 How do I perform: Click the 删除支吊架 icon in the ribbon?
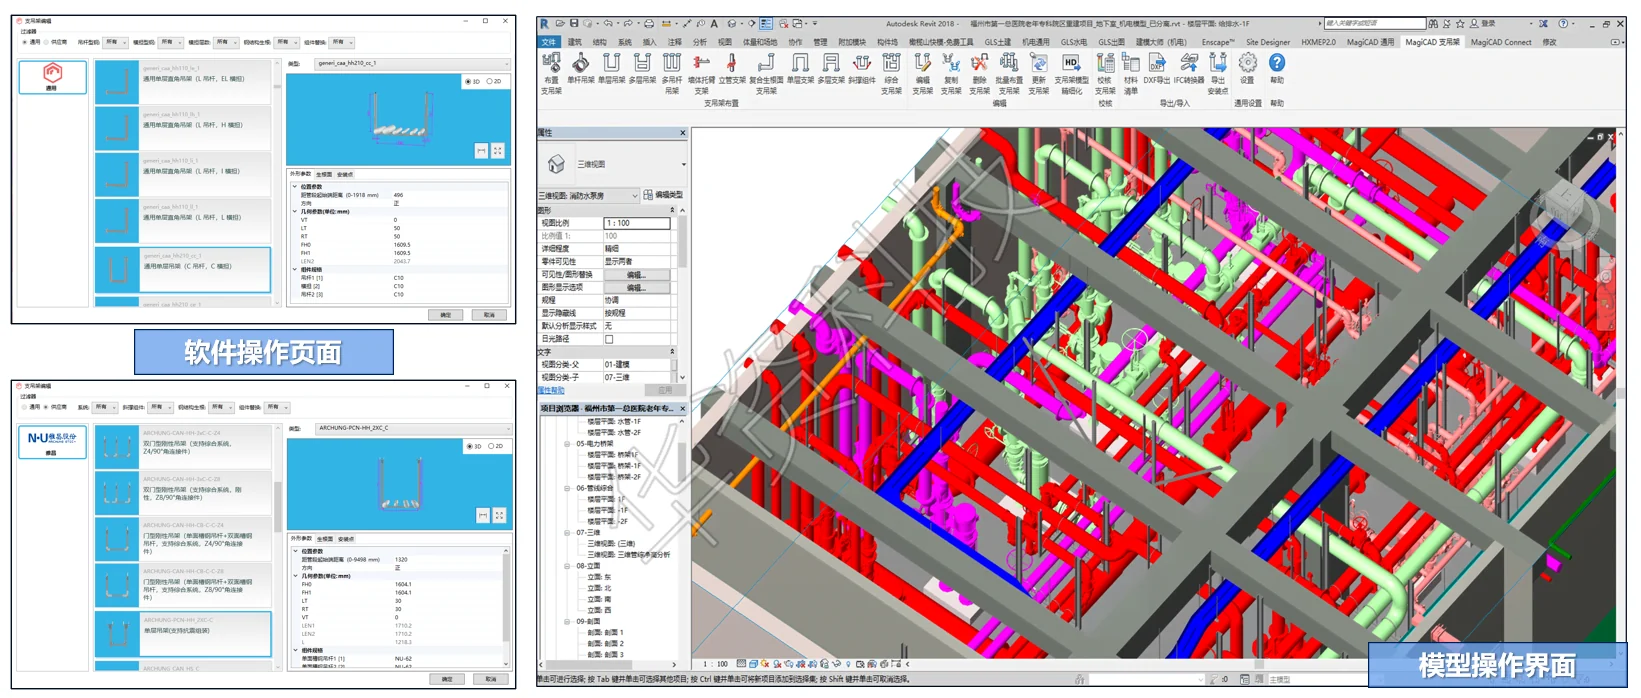tap(979, 64)
